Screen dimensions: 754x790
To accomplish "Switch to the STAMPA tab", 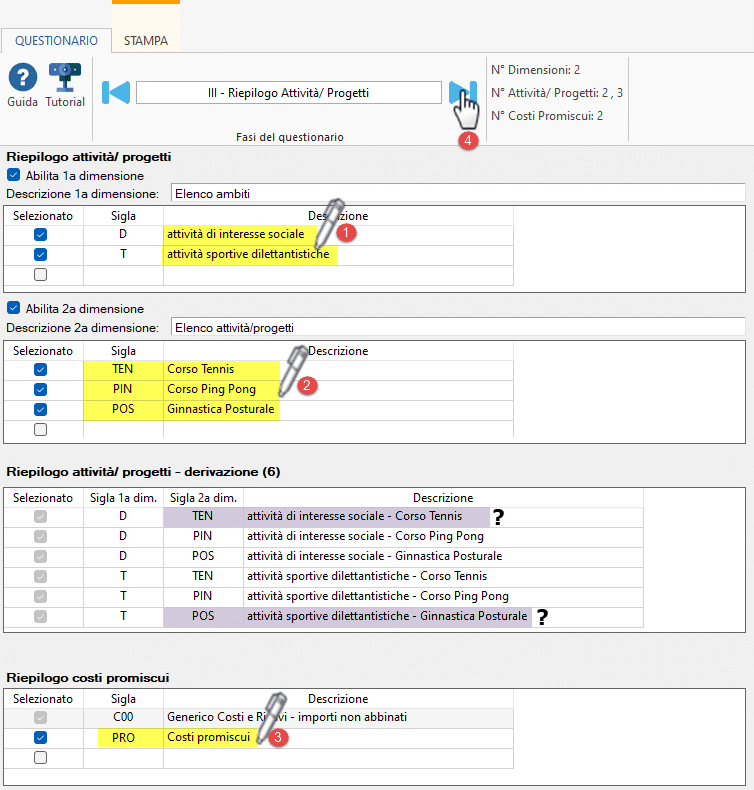I will tap(146, 41).
